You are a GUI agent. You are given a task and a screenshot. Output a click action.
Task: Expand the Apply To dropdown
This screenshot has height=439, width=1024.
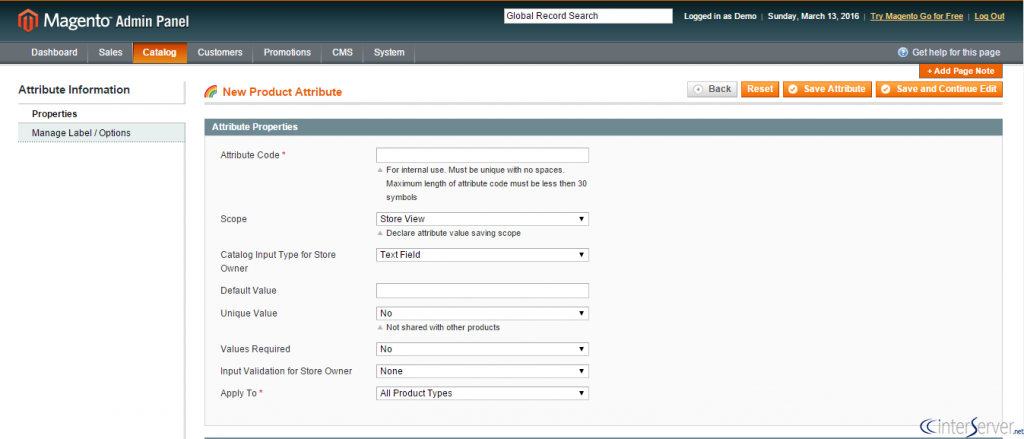coord(482,393)
